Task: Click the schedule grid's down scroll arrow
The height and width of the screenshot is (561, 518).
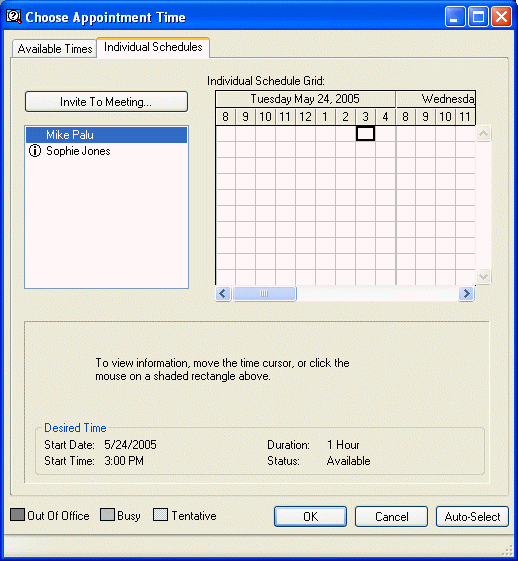Action: click(483, 276)
